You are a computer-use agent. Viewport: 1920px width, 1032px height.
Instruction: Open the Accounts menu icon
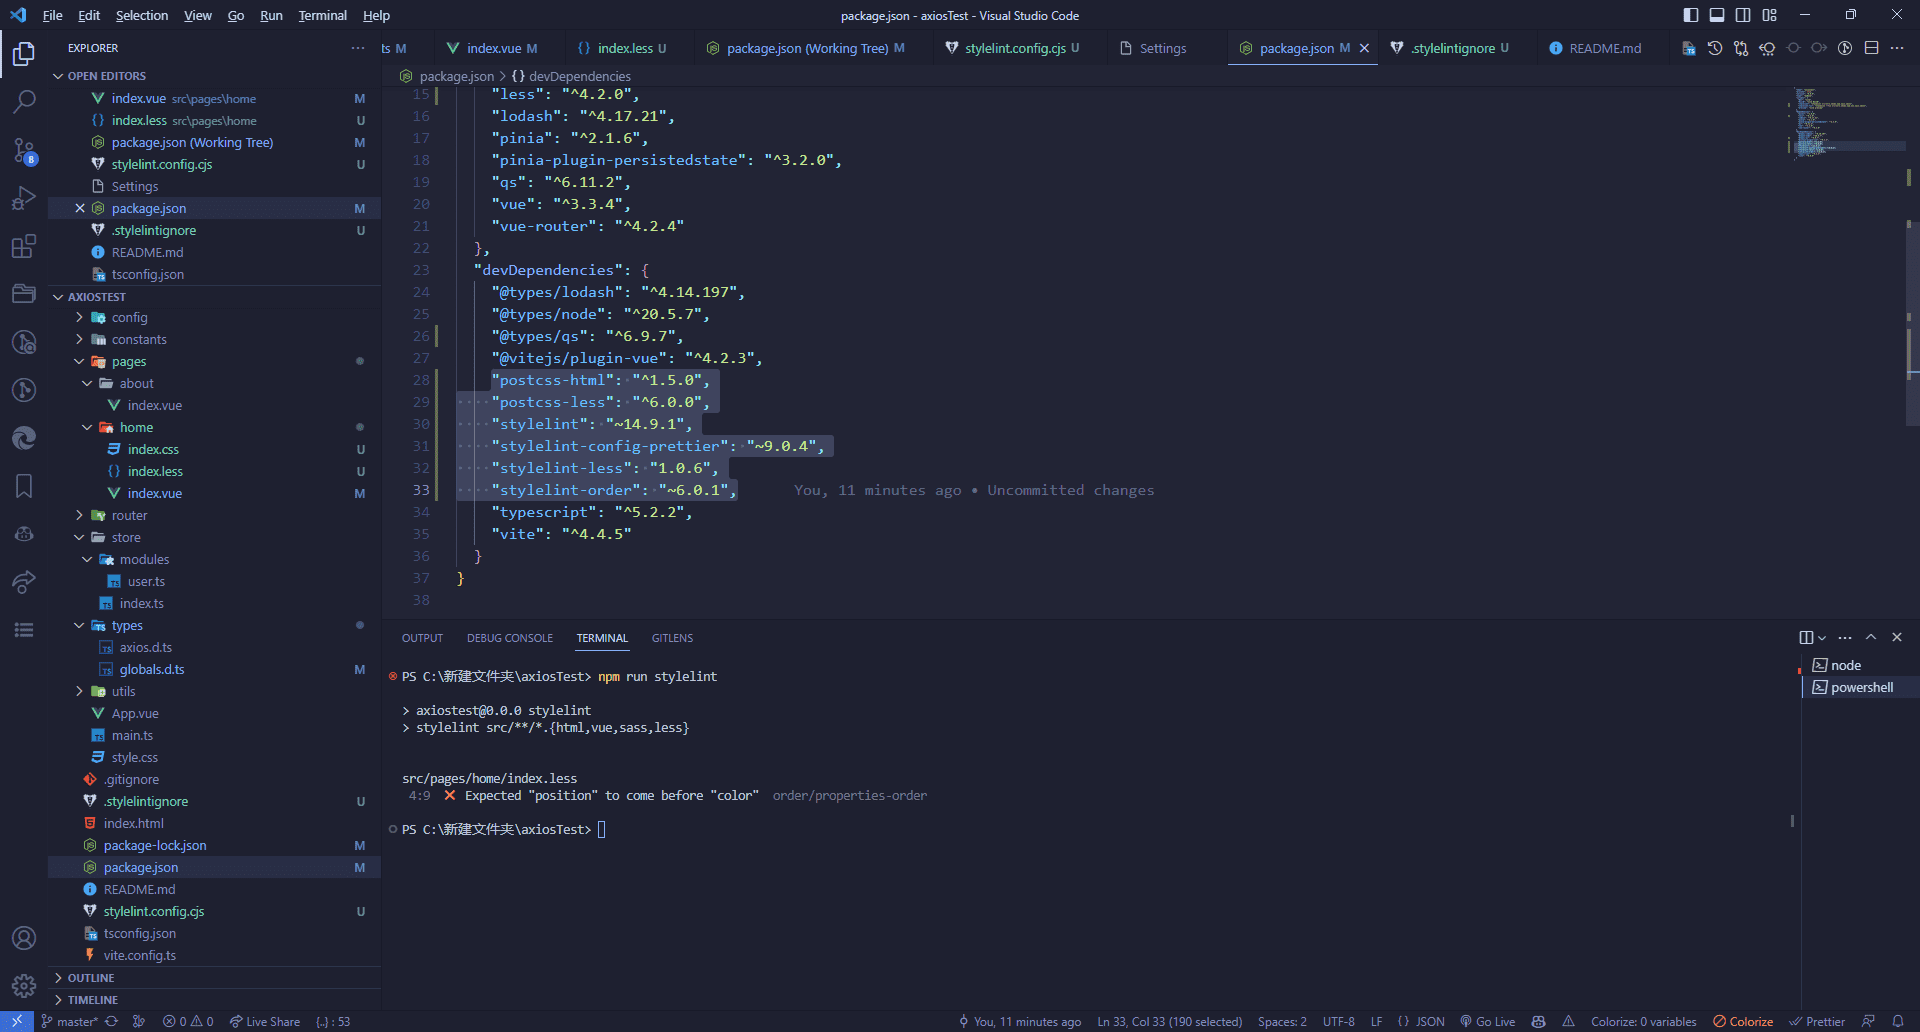(24, 938)
